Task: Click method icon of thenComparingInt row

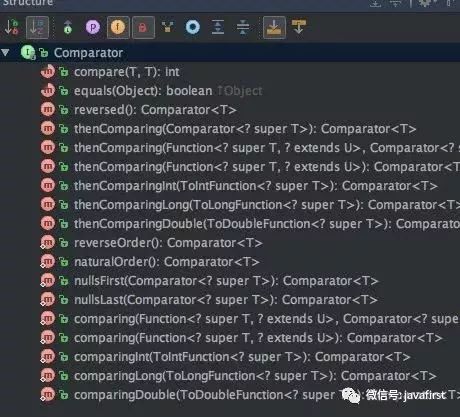Action: tap(47, 185)
